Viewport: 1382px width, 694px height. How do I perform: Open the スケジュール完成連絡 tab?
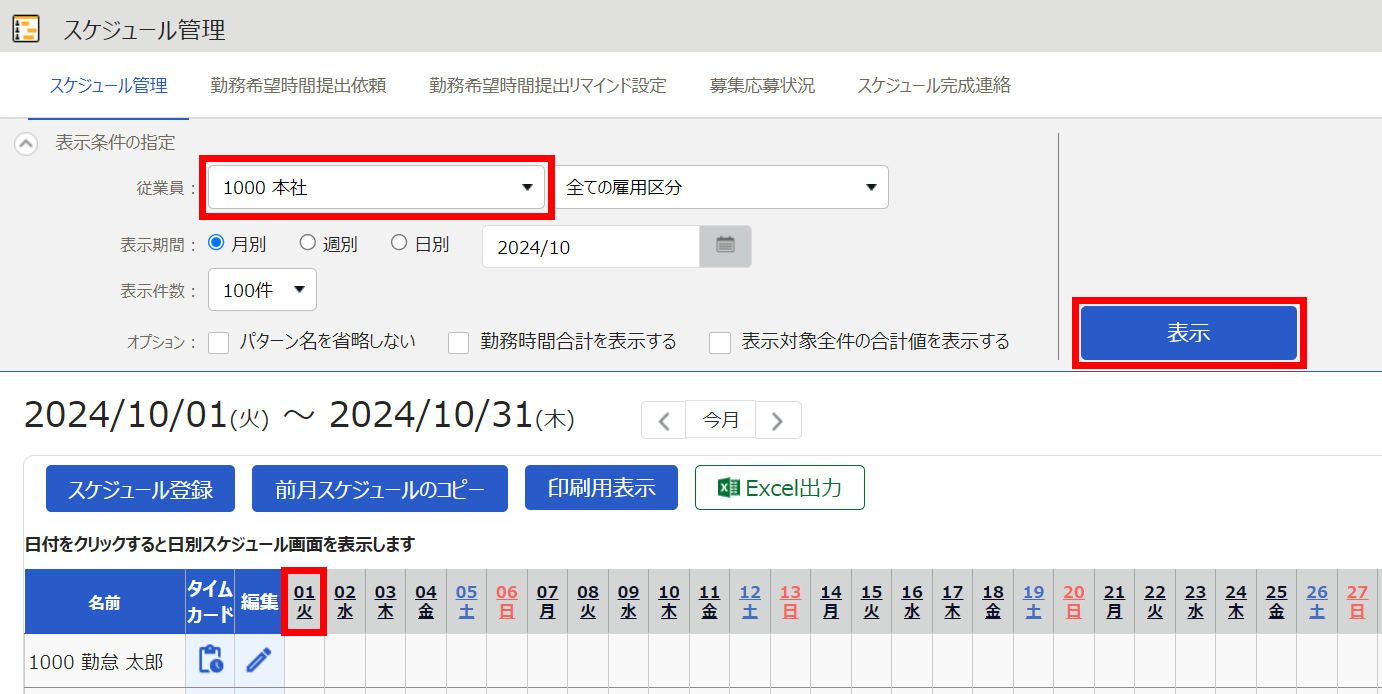(934, 86)
